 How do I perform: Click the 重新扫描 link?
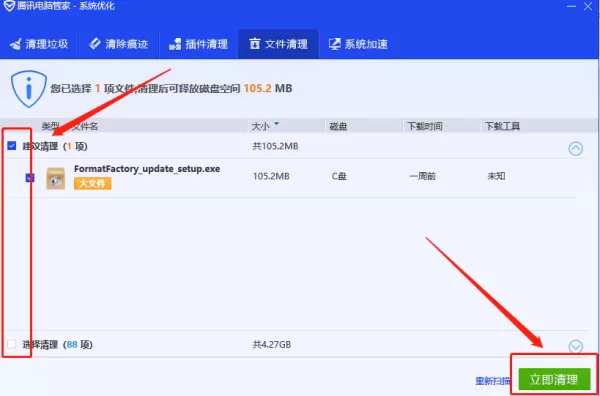point(493,381)
